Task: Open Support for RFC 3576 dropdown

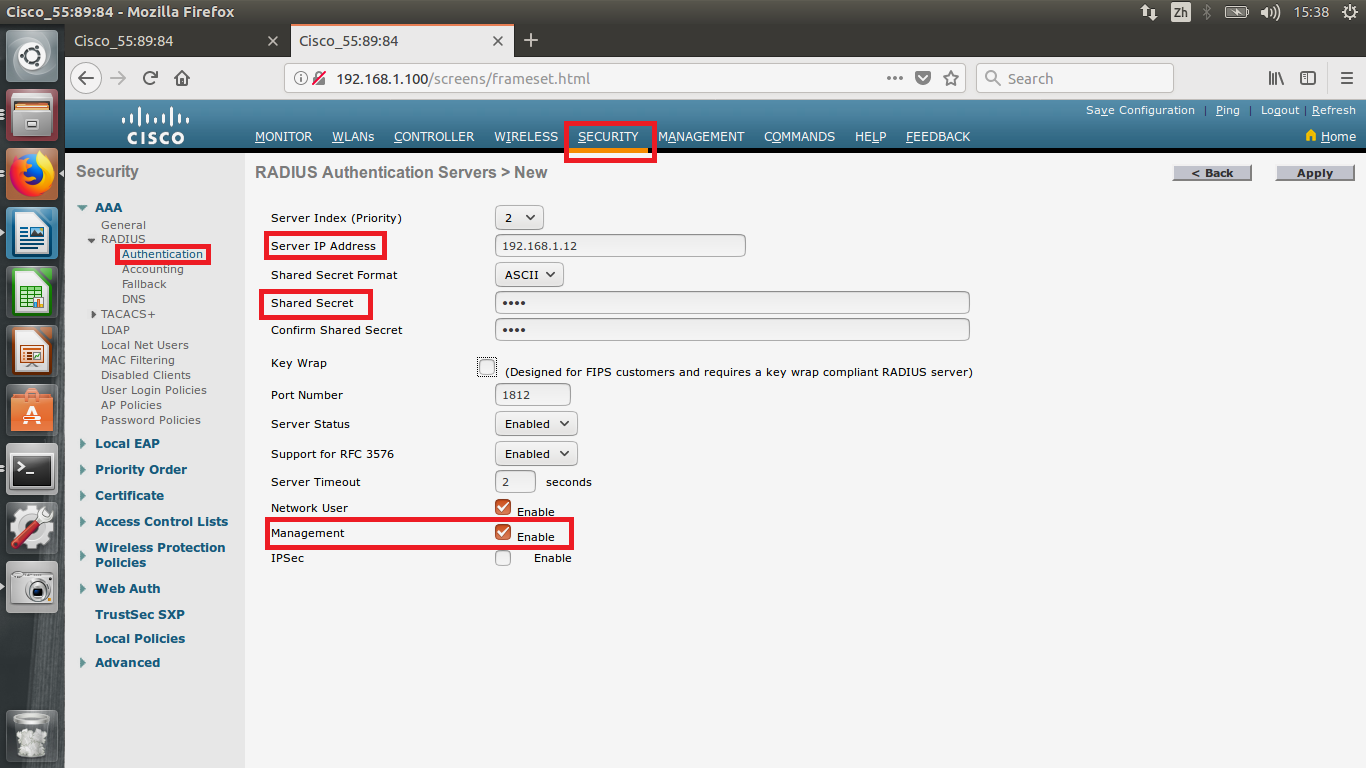Action: [536, 454]
